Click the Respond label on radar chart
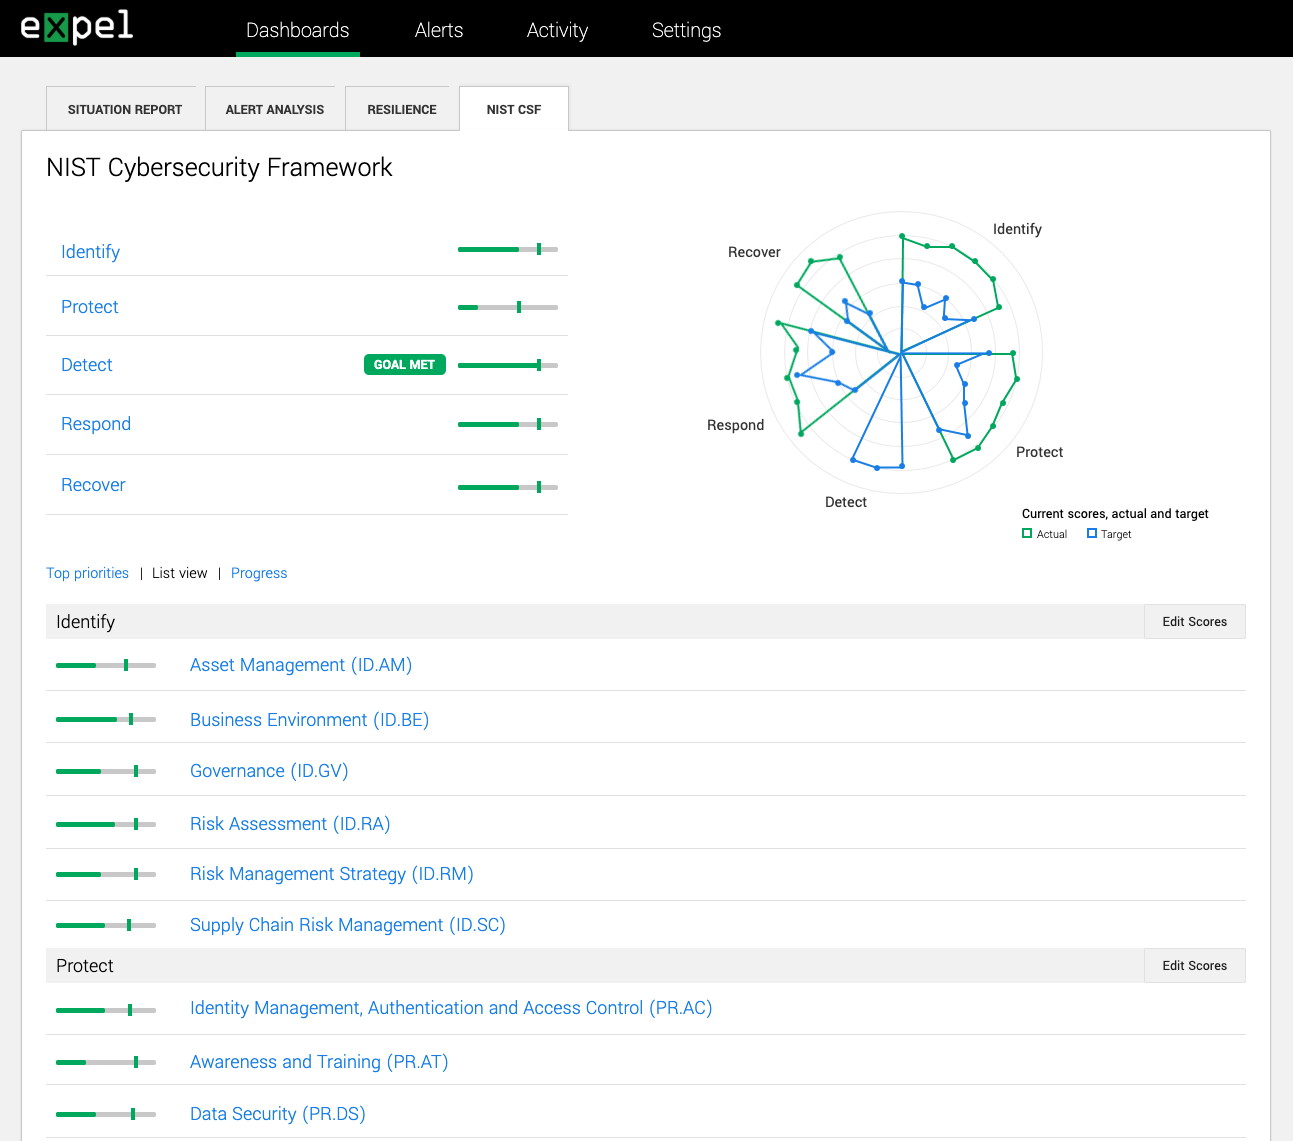This screenshot has width=1293, height=1141. [x=735, y=425]
